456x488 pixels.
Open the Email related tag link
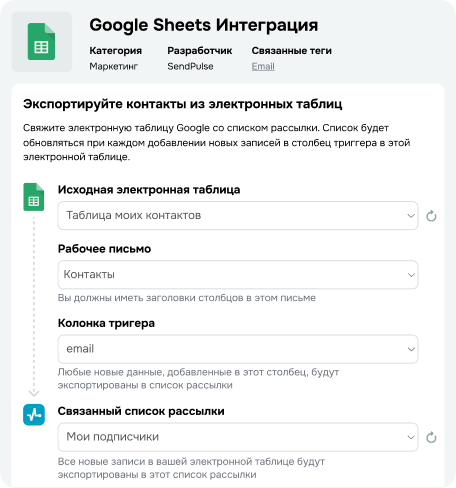(x=263, y=66)
